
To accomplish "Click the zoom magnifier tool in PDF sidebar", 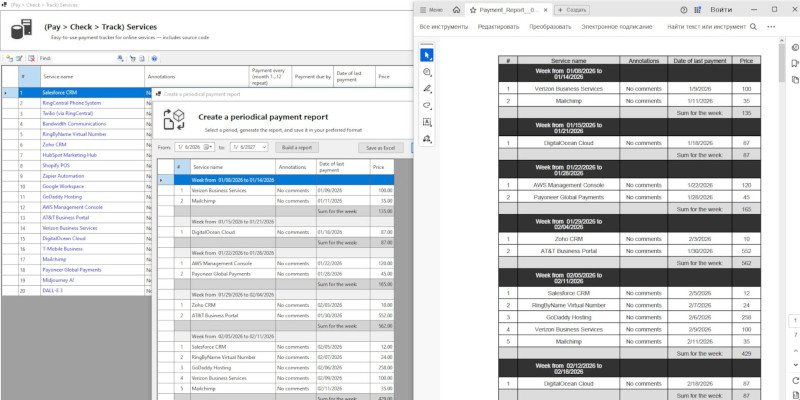I will 427,72.
